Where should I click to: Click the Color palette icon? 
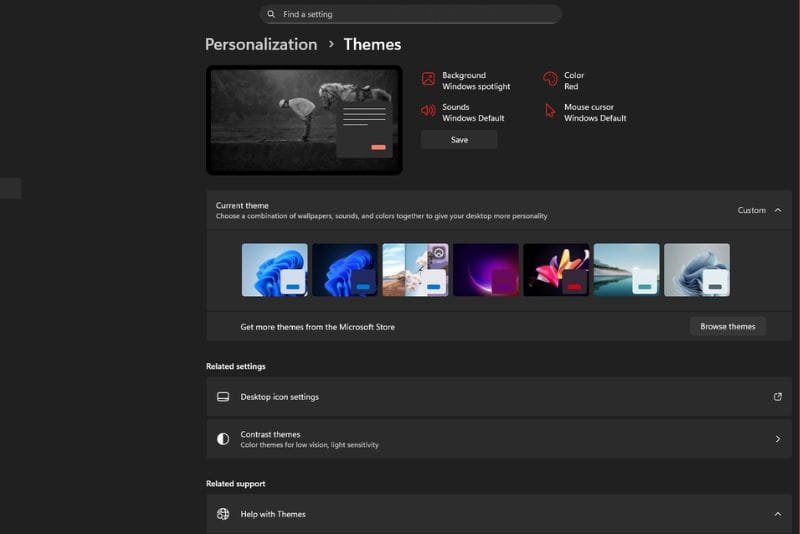(550, 79)
